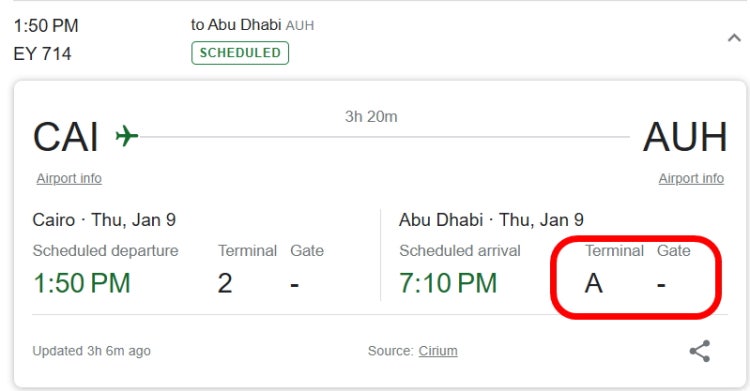Image resolution: width=750 pixels, height=391 pixels.
Task: Open the Cirium source link
Action: click(438, 351)
